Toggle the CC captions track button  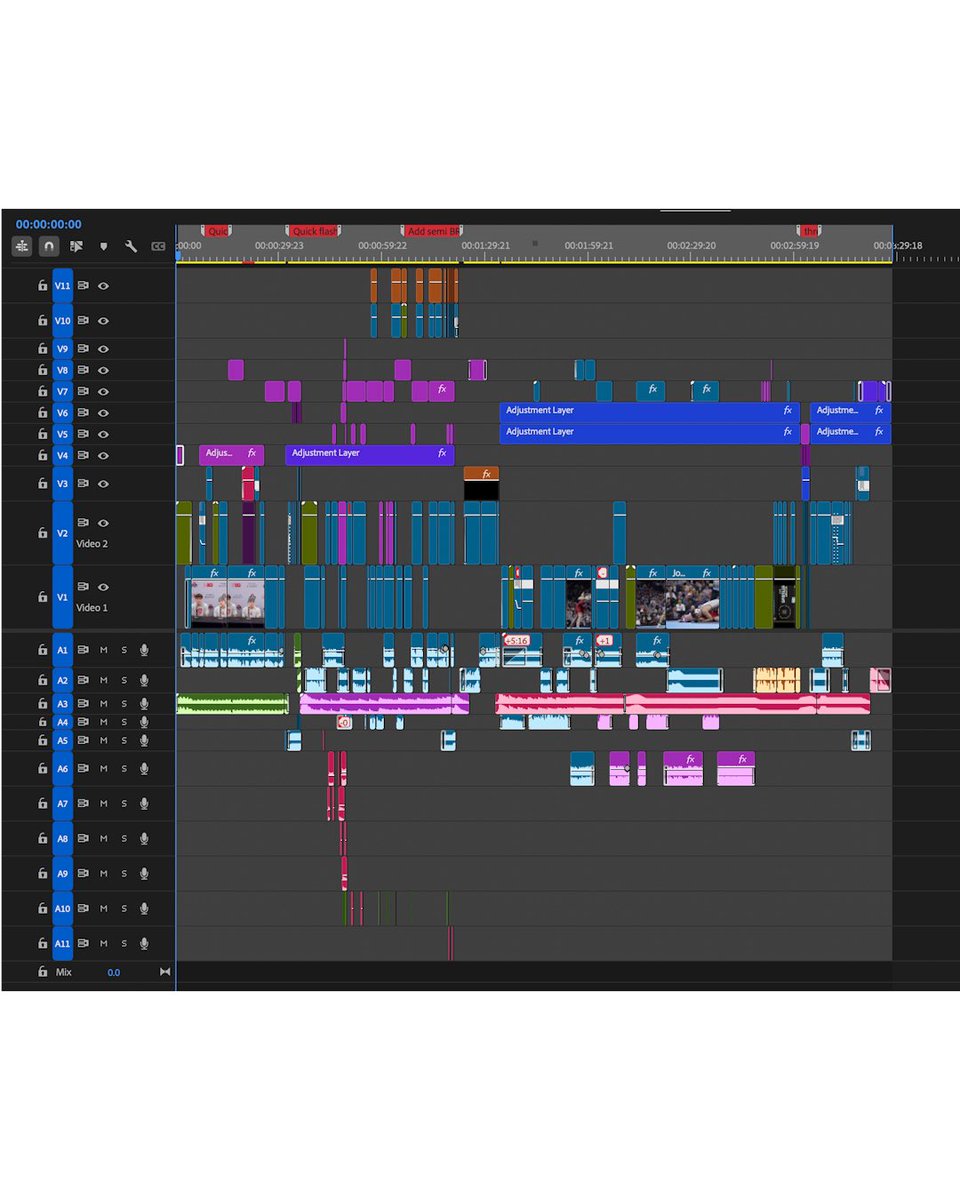(x=158, y=246)
